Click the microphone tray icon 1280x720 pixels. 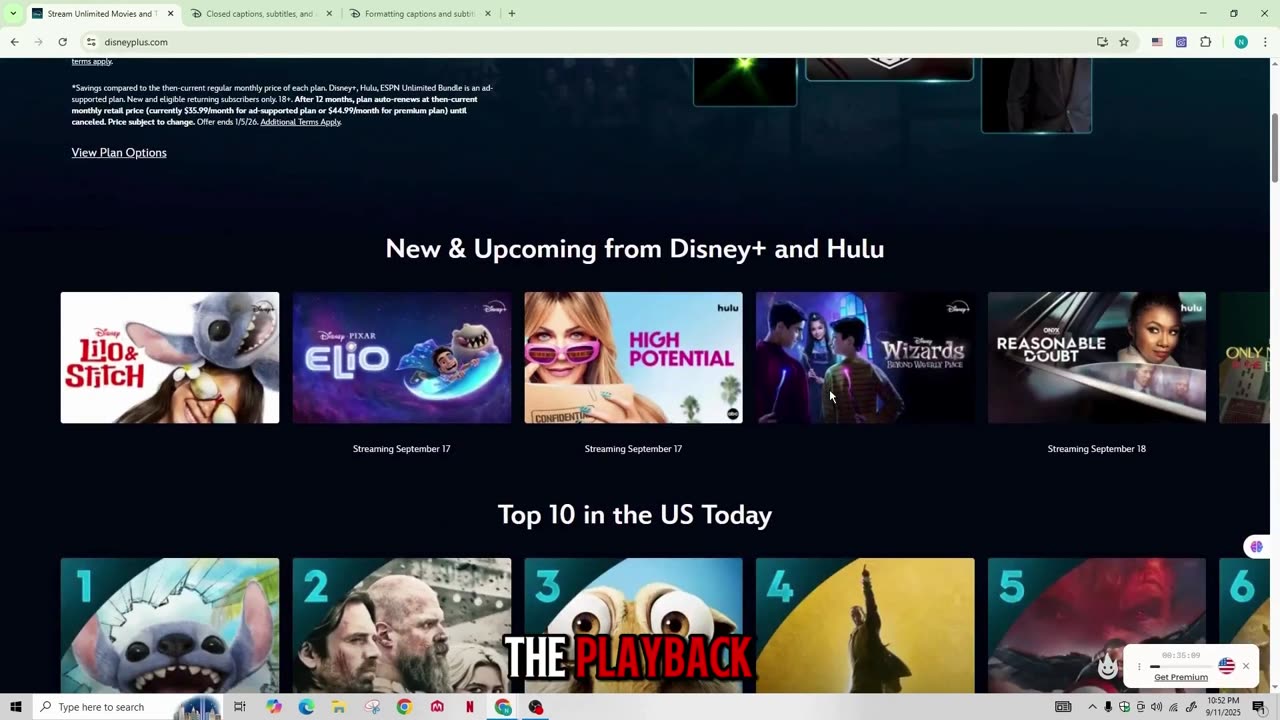(x=1108, y=707)
